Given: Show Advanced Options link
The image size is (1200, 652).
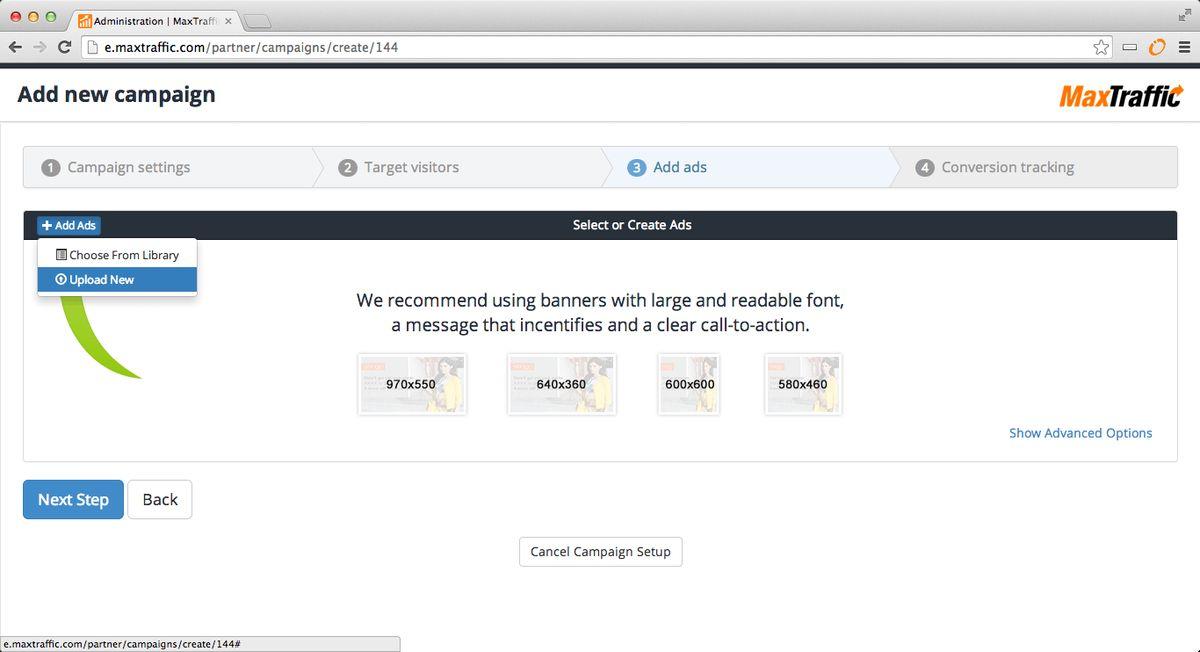Looking at the screenshot, I should click(x=1080, y=433).
